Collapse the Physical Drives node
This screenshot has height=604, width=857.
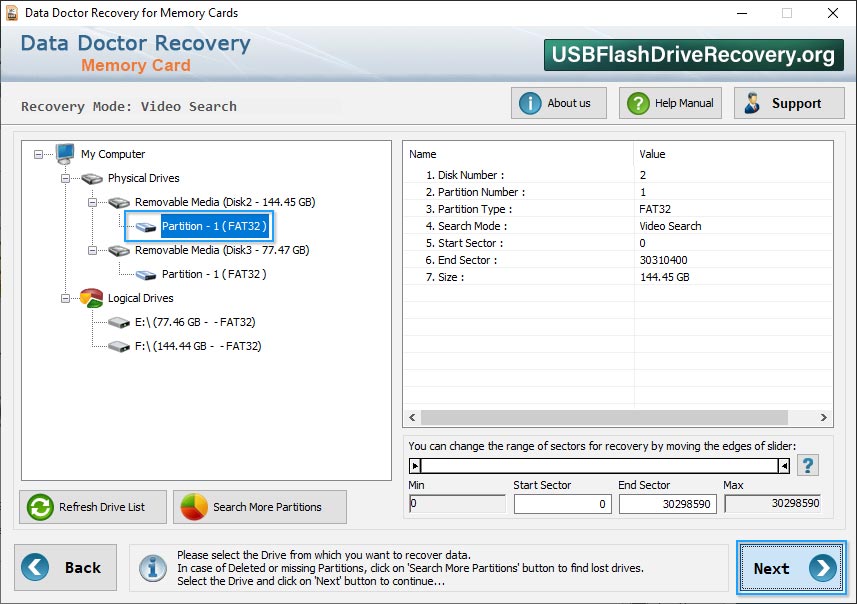(66, 179)
